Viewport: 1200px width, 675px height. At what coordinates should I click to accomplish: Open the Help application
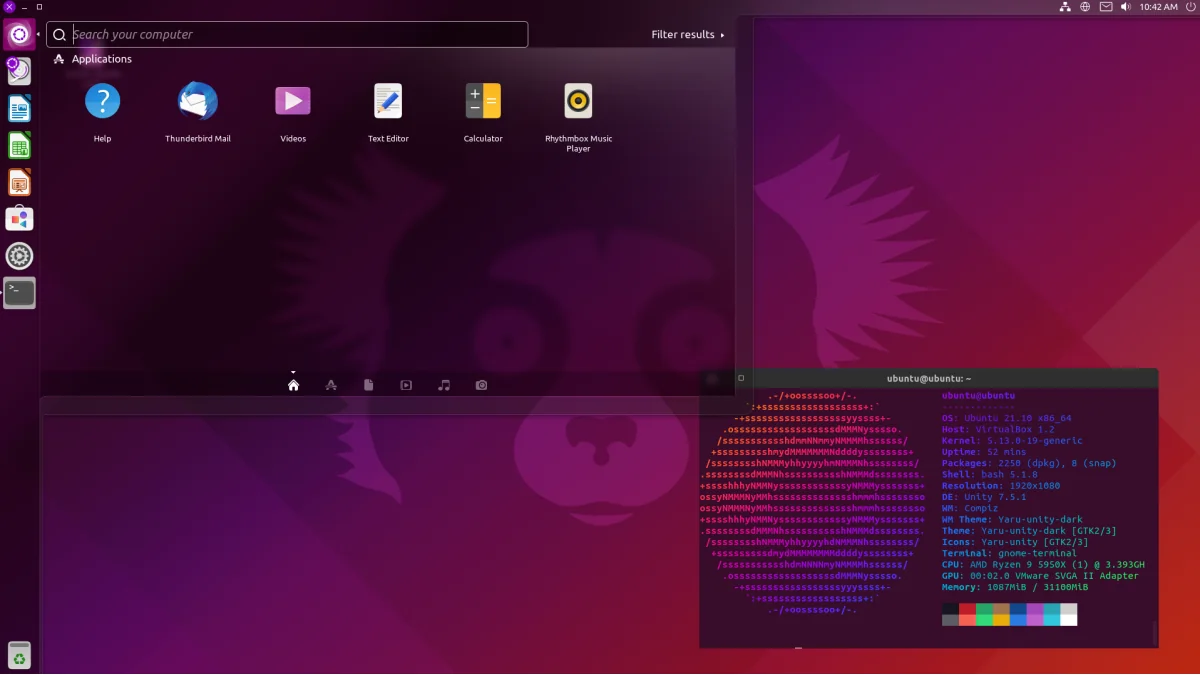point(102,102)
